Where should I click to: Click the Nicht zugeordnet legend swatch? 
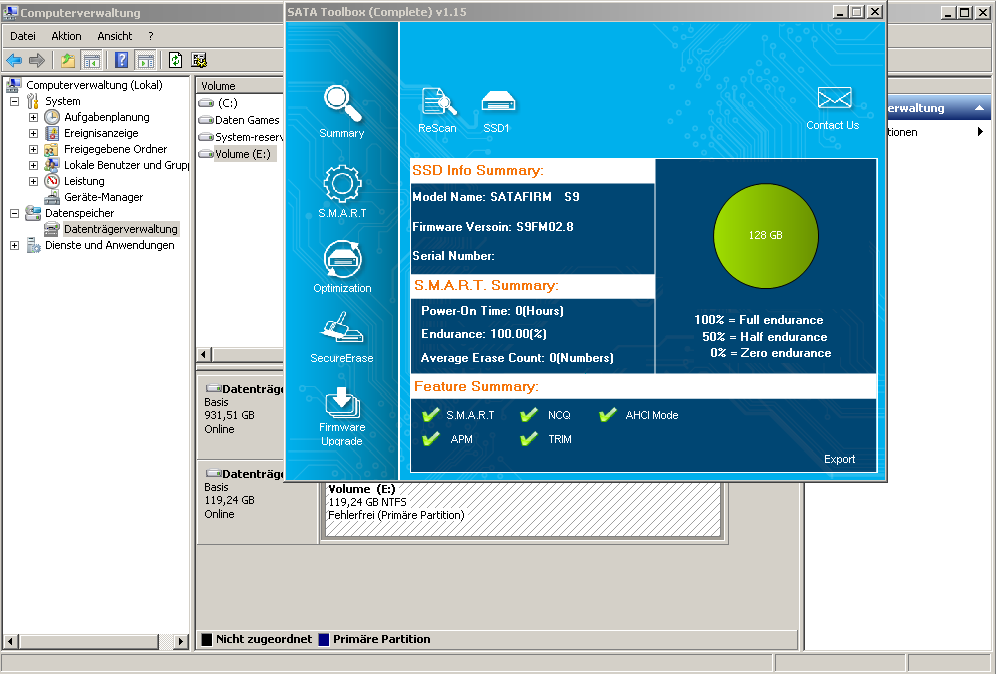206,640
